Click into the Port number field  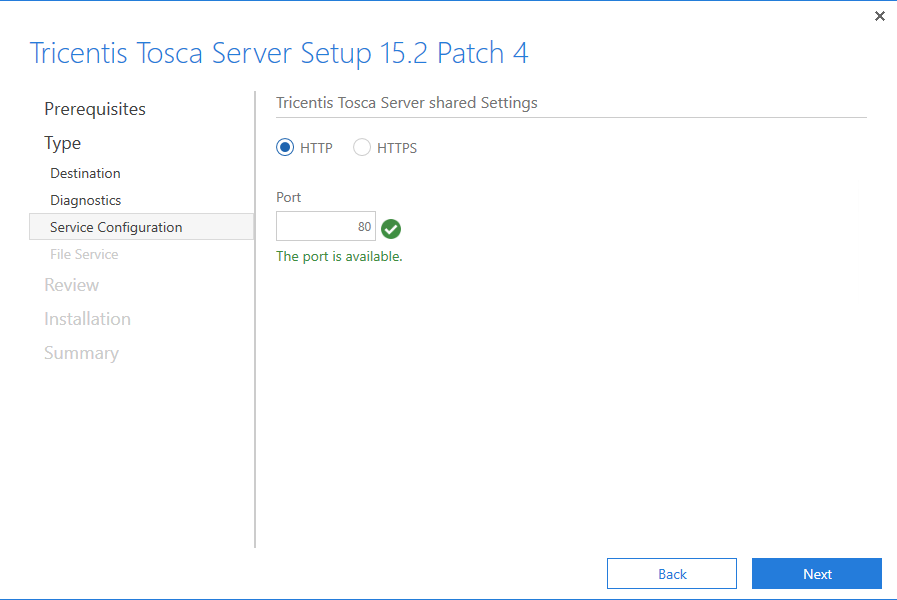pos(326,227)
